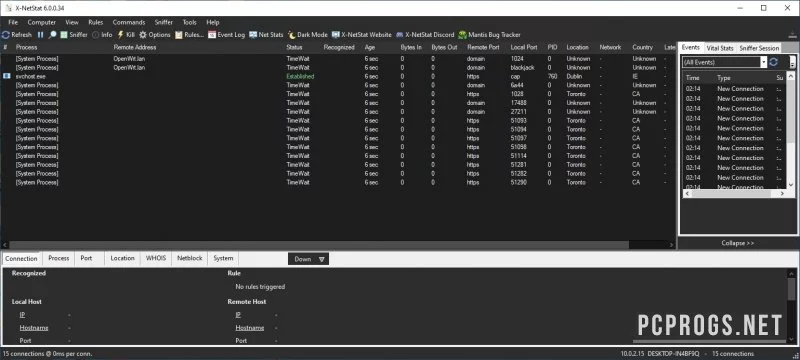Viewport: 800px width, 360px height.
Task: Click the svchost.exe process row icon
Action: click(7, 76)
